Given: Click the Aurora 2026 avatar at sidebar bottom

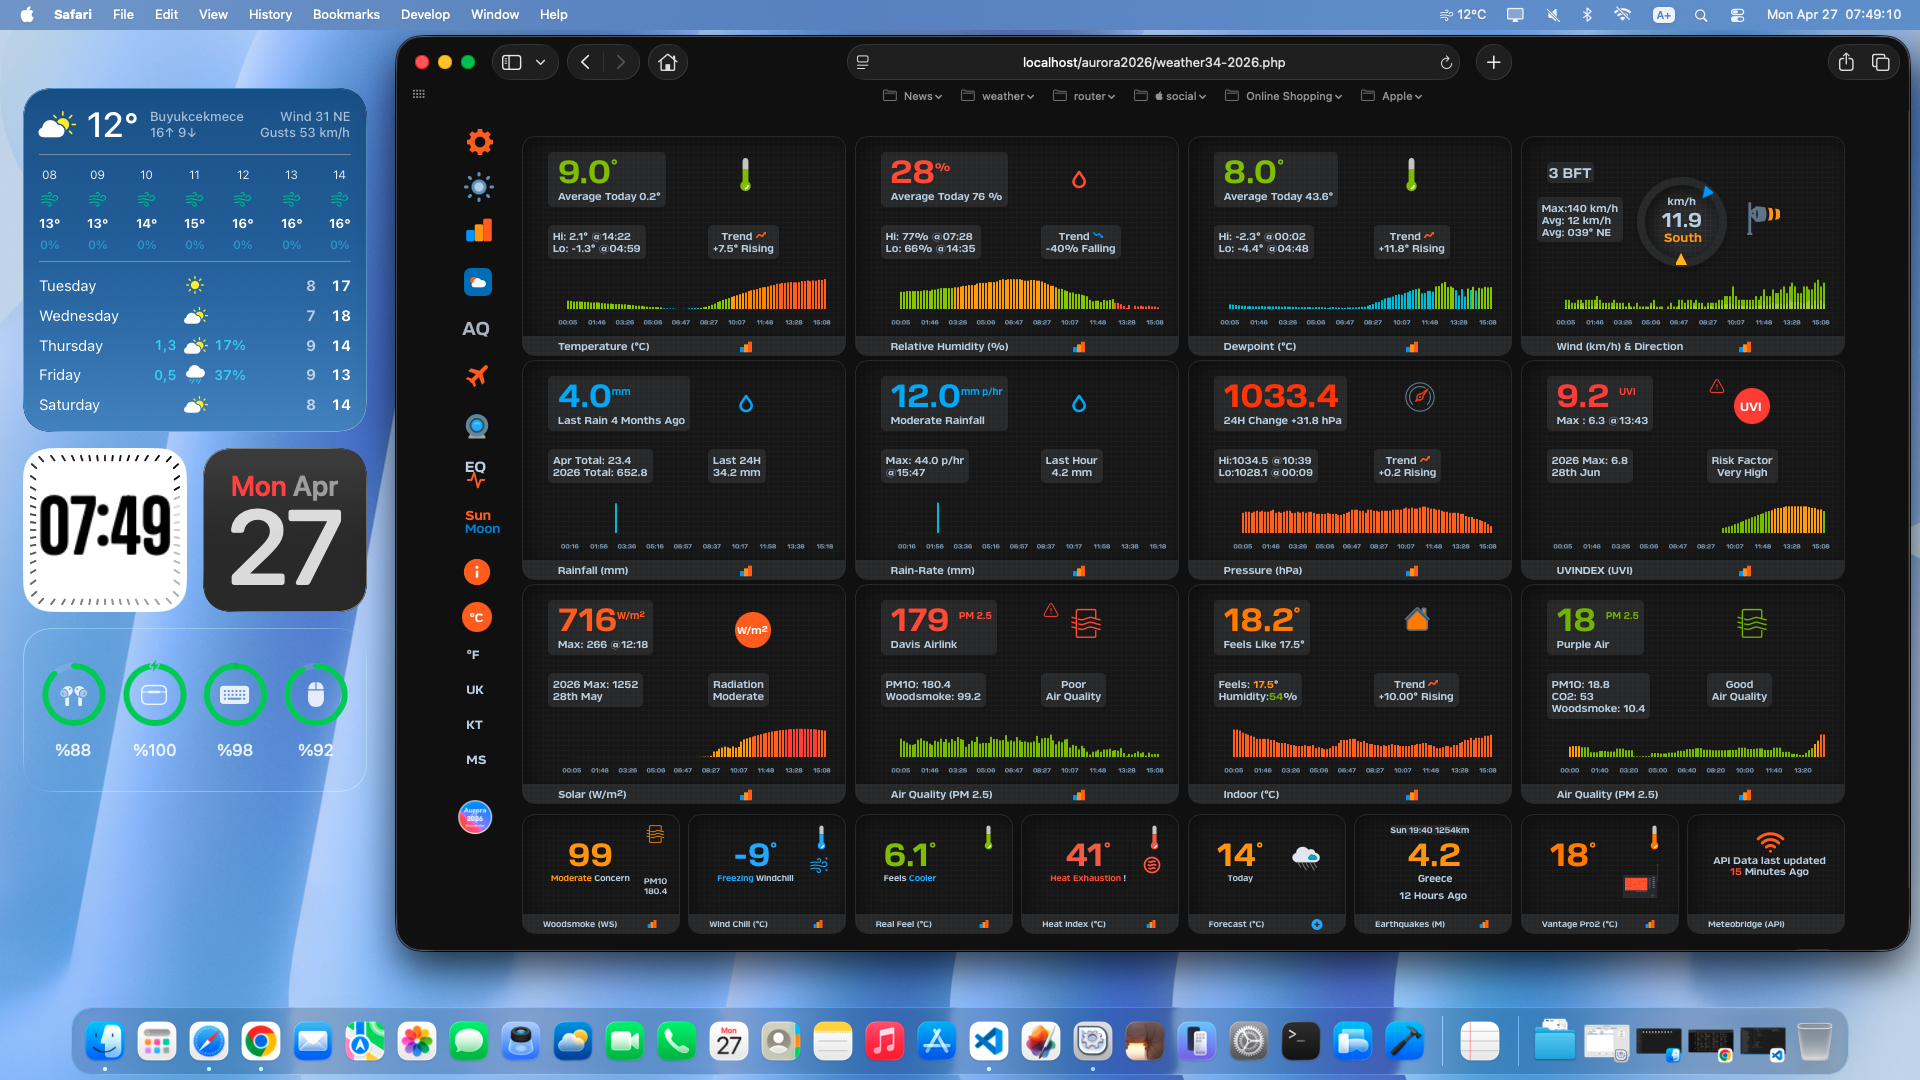Looking at the screenshot, I should click(475, 817).
